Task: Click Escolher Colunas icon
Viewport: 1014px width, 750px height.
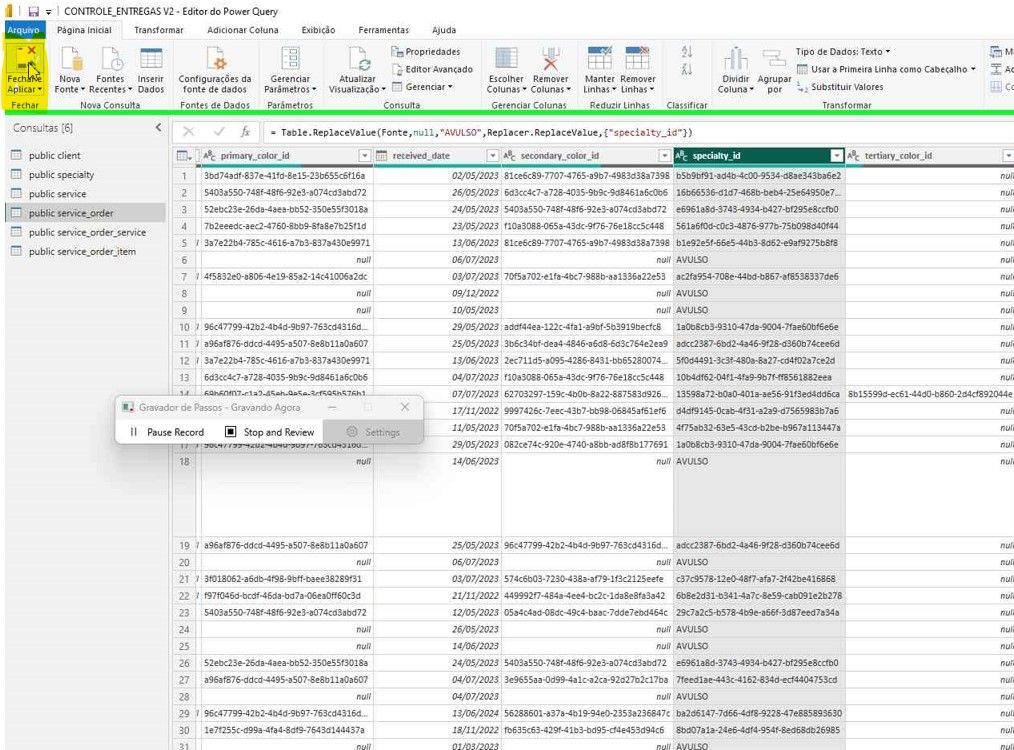Action: [x=506, y=59]
